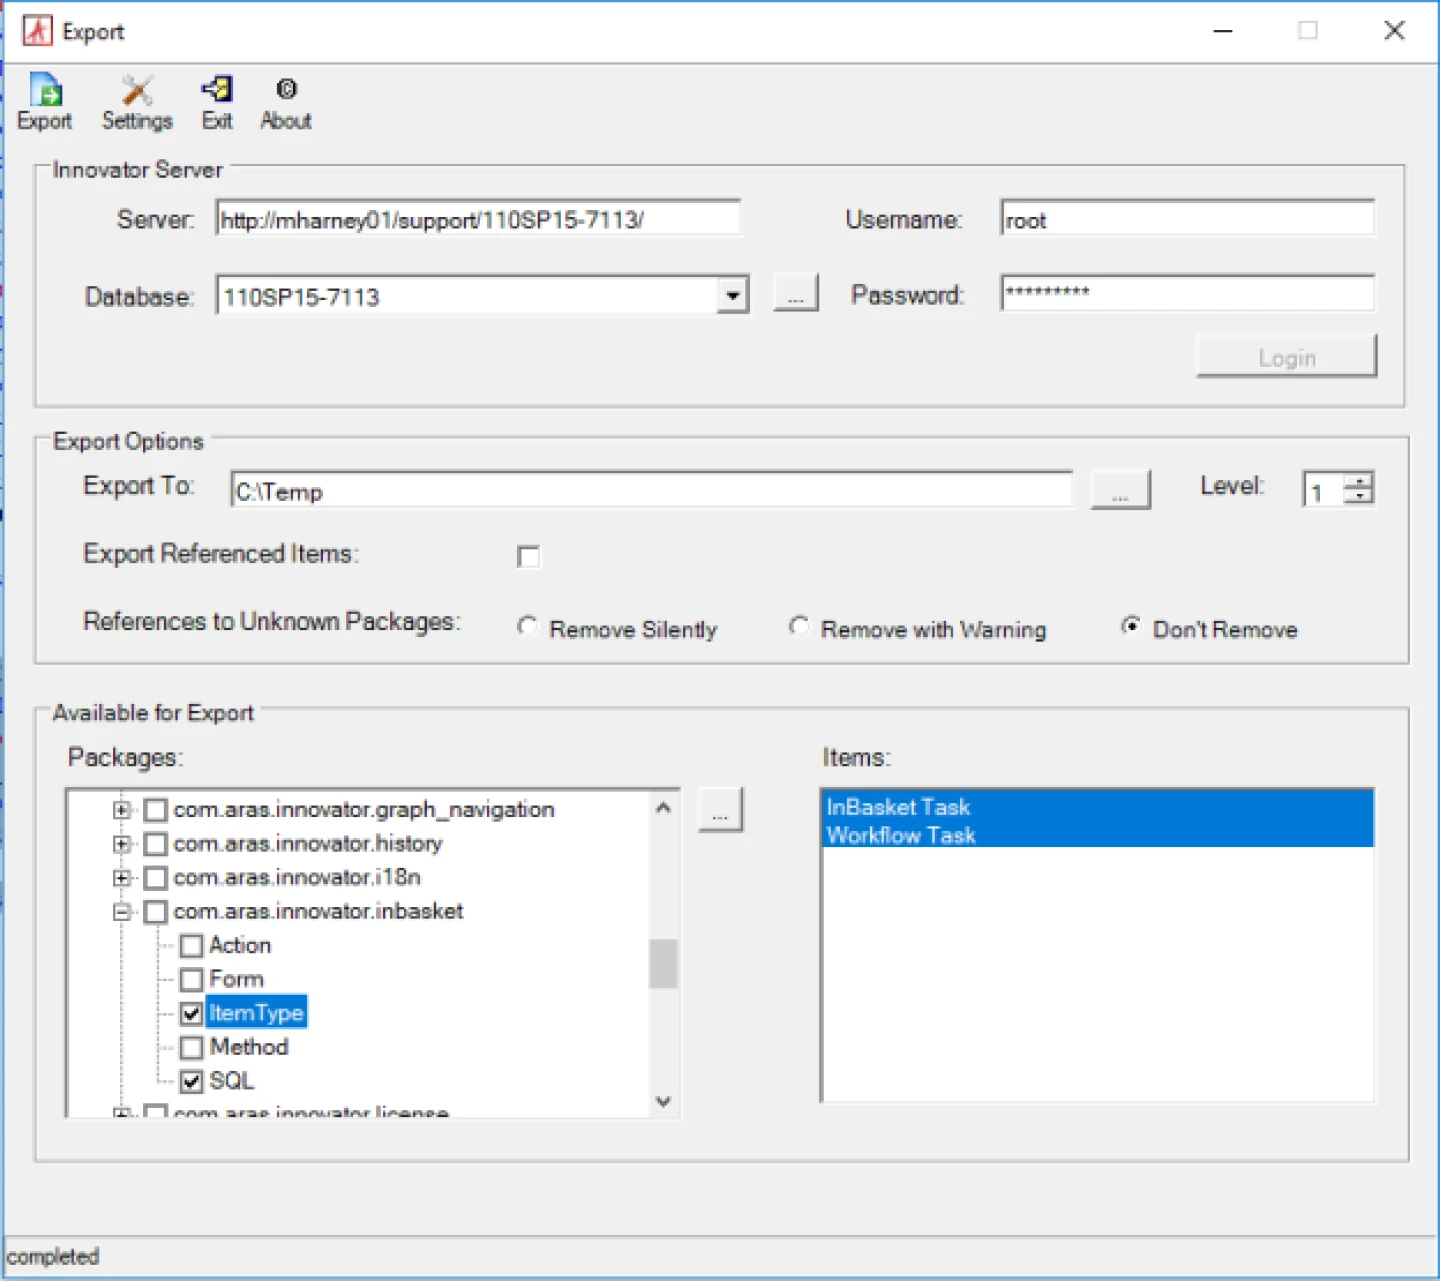Uncheck the ItemType checkbox
1440x1281 pixels.
point(191,1013)
